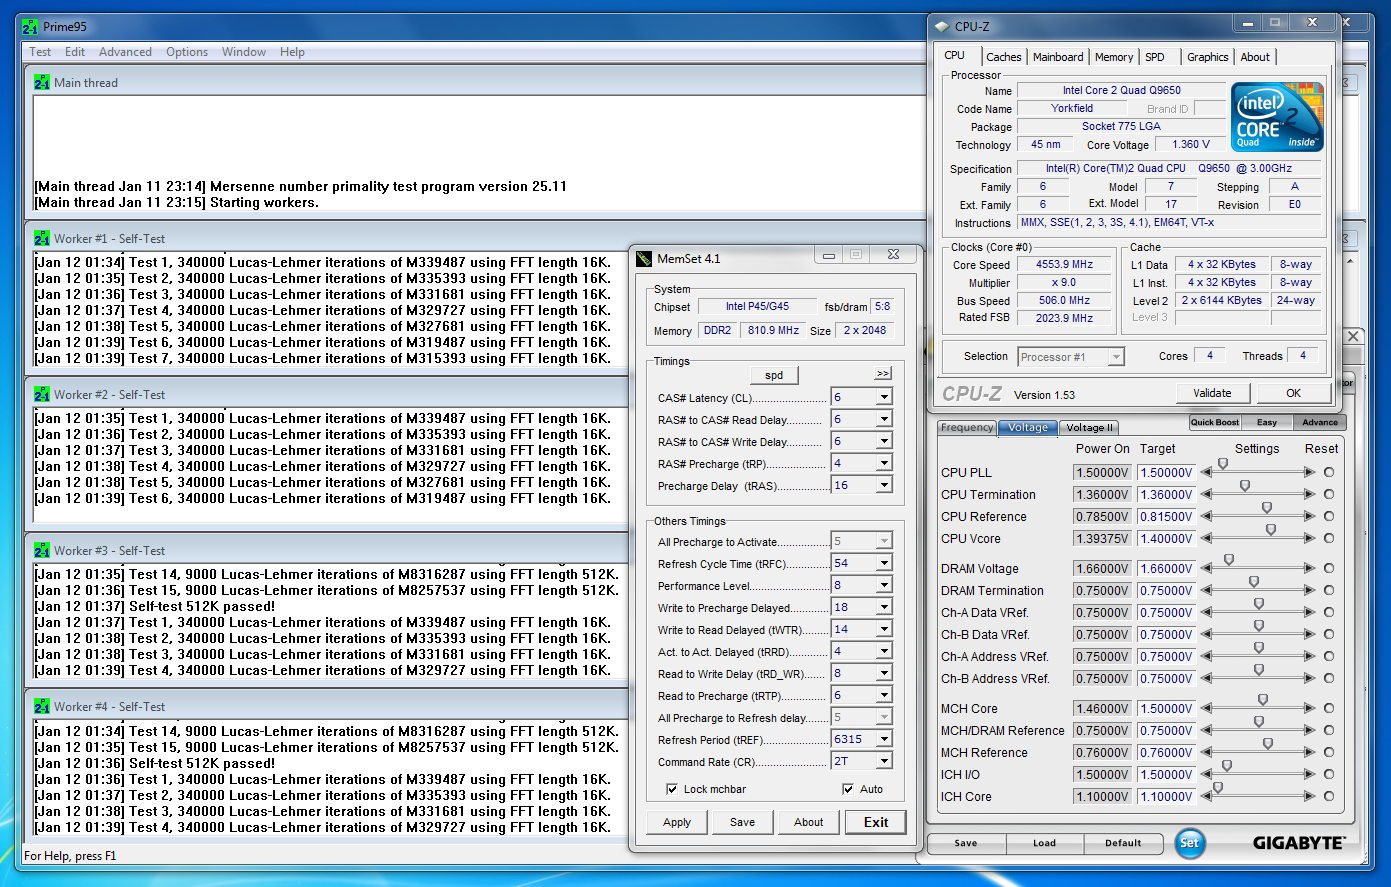Click the DRAM Voltage increase arrow
Viewport: 1391px width, 887px height.
[x=1309, y=568]
